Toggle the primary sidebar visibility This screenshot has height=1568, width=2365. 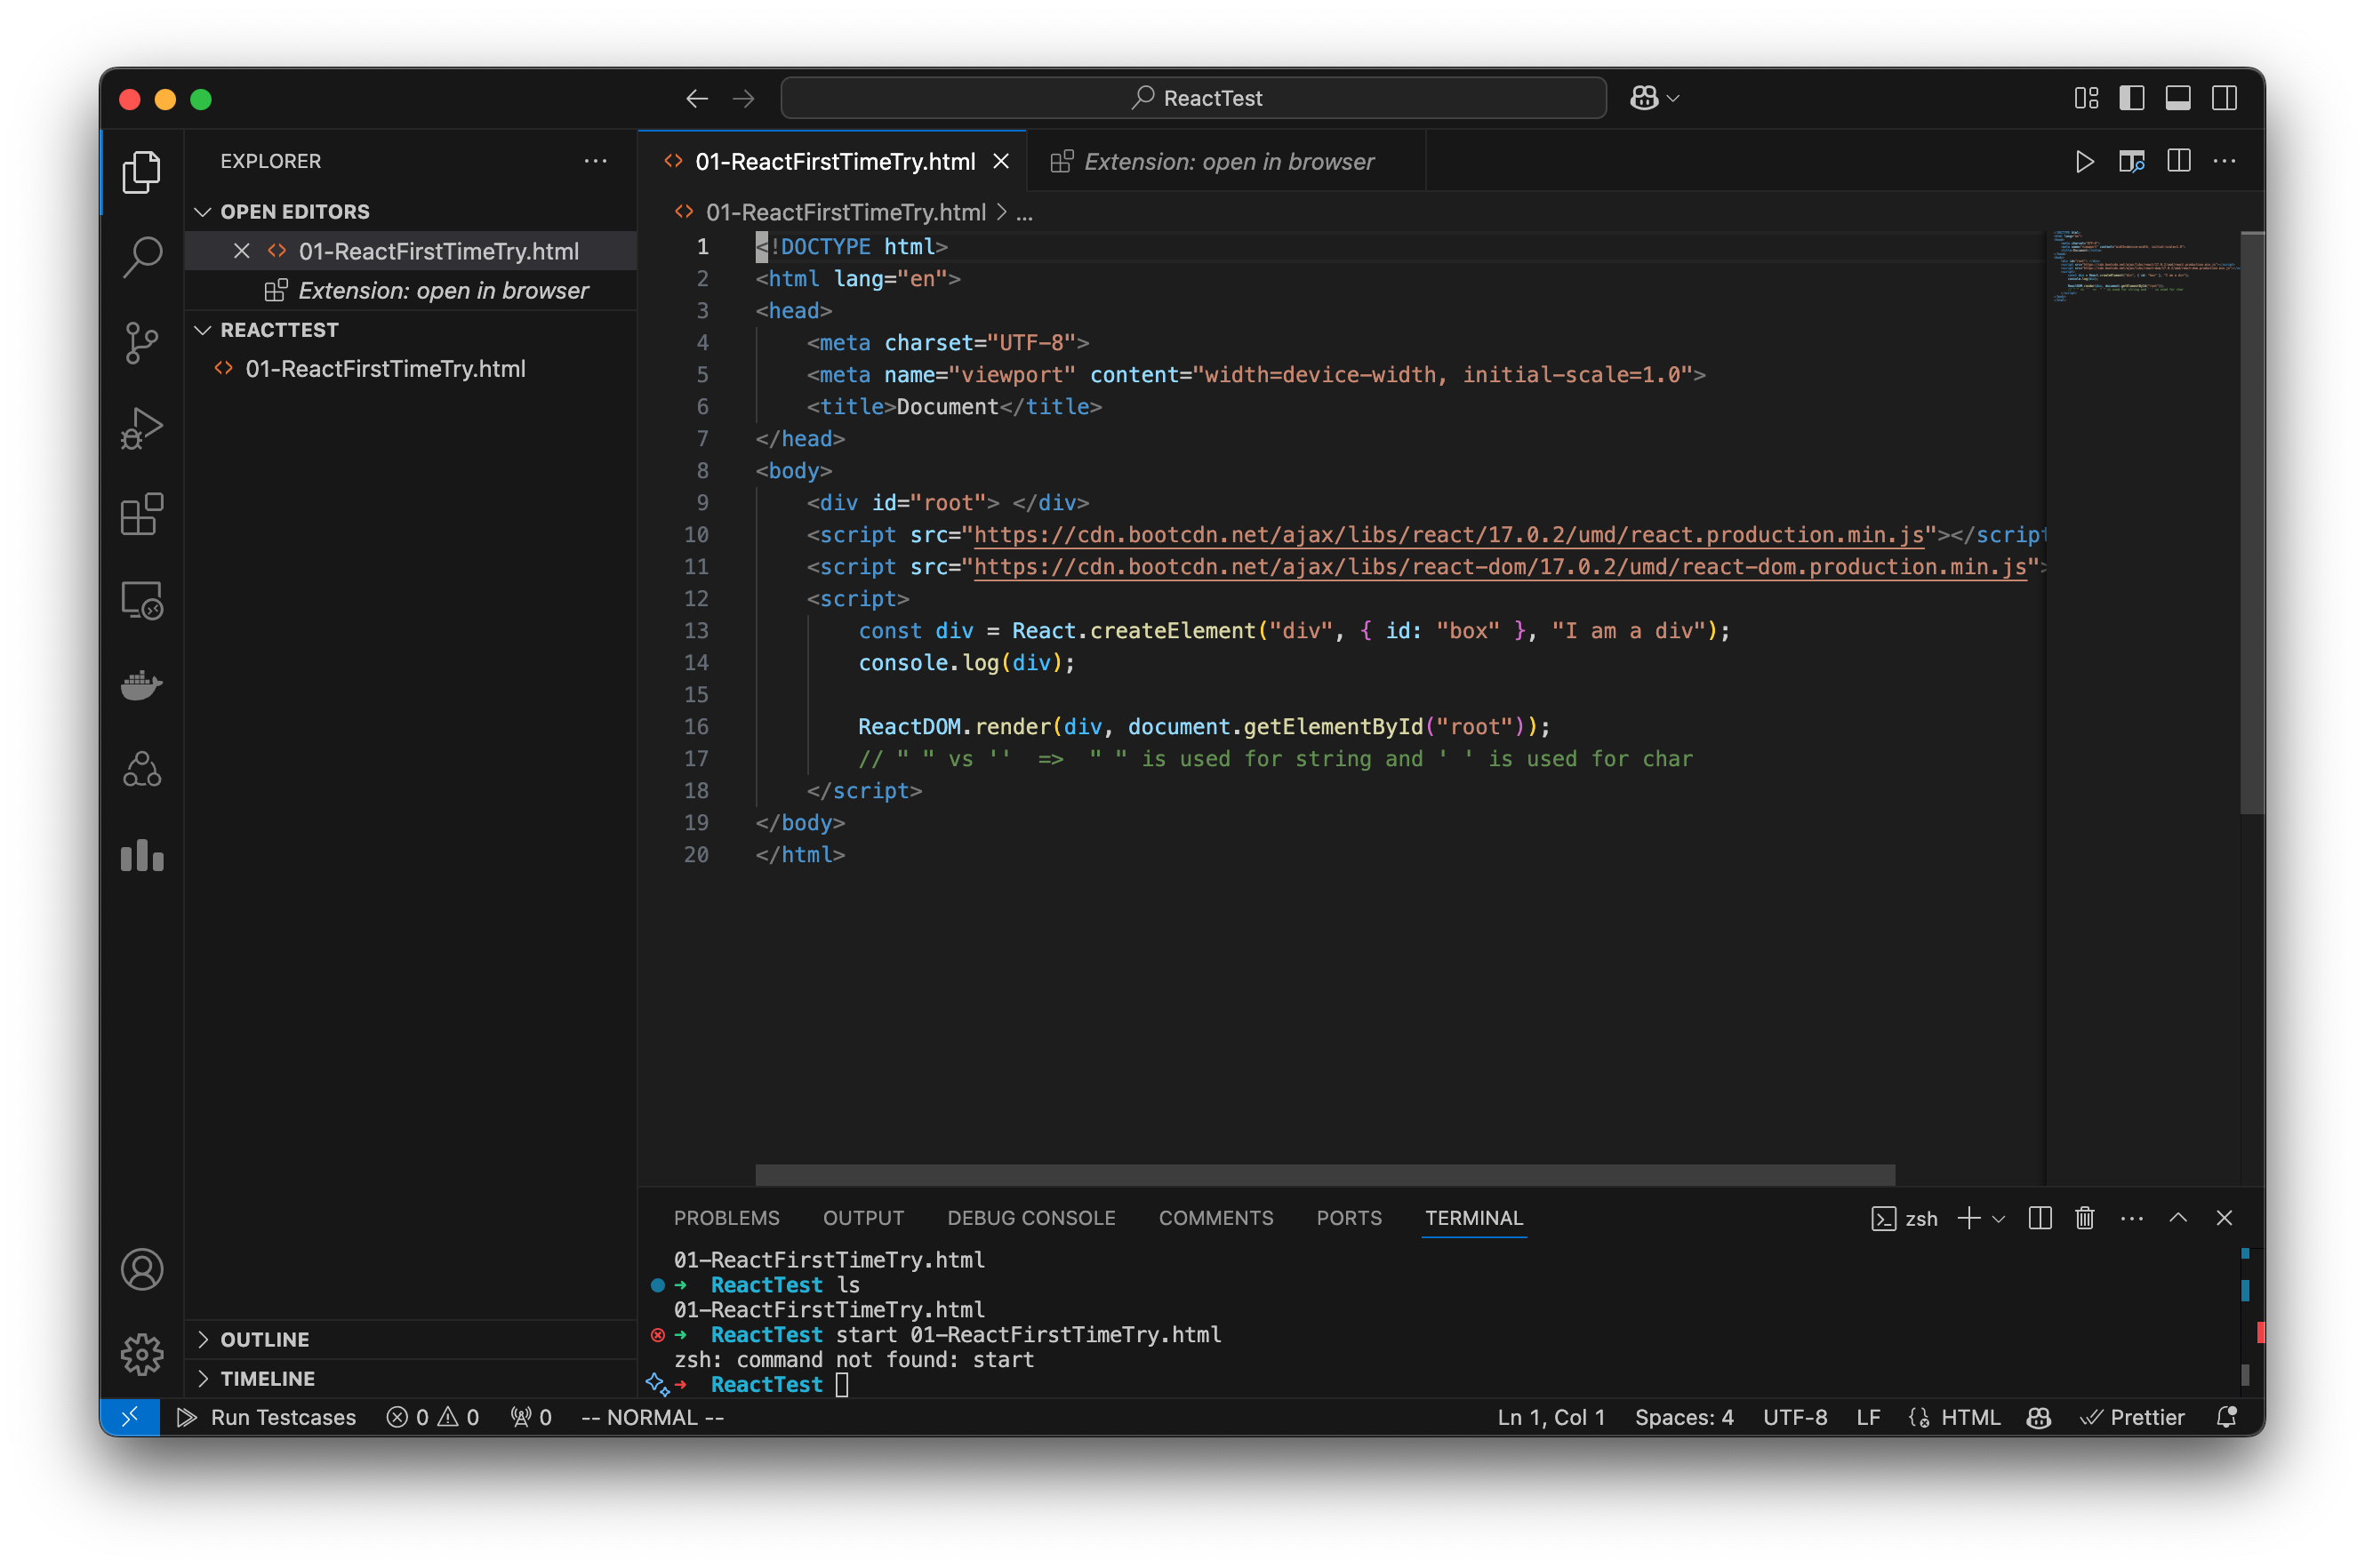coord(2132,97)
